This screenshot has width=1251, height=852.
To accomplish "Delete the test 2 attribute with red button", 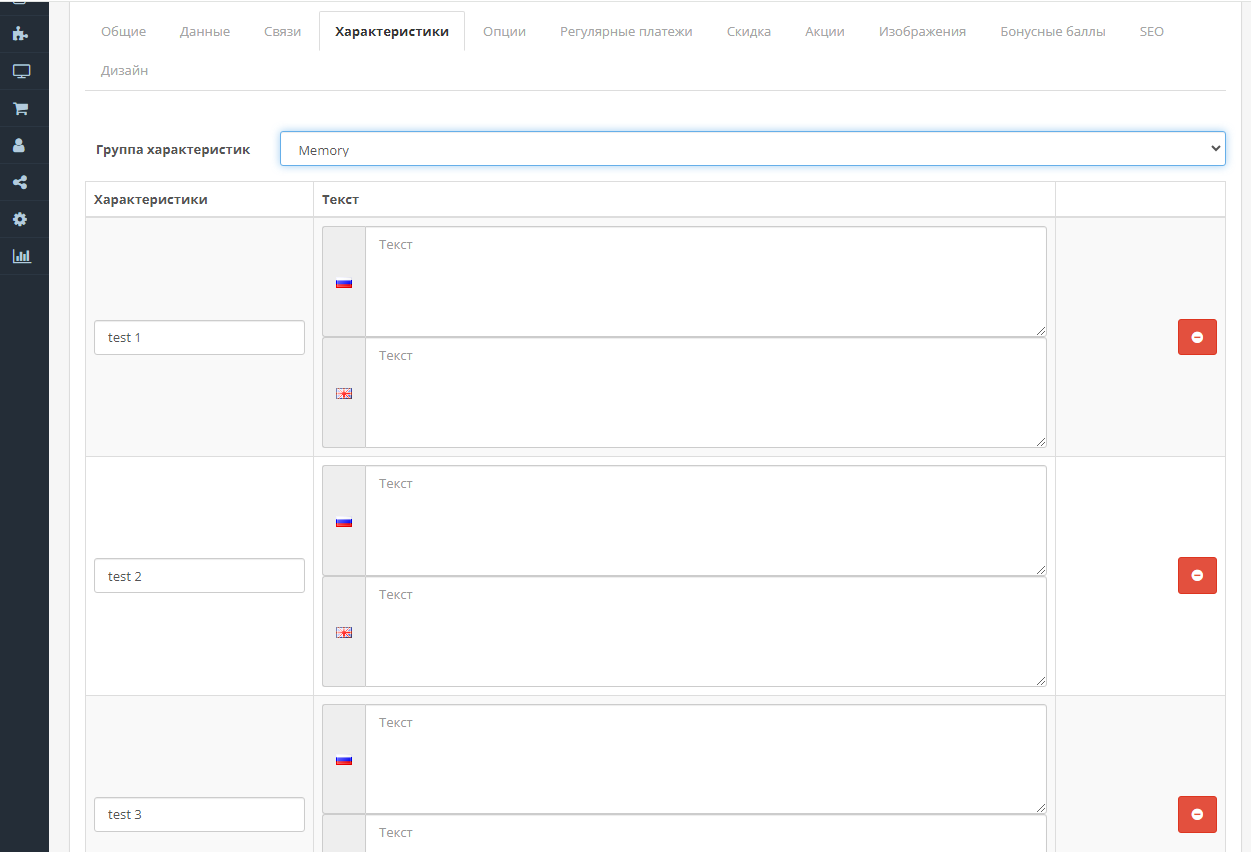I will (1197, 576).
